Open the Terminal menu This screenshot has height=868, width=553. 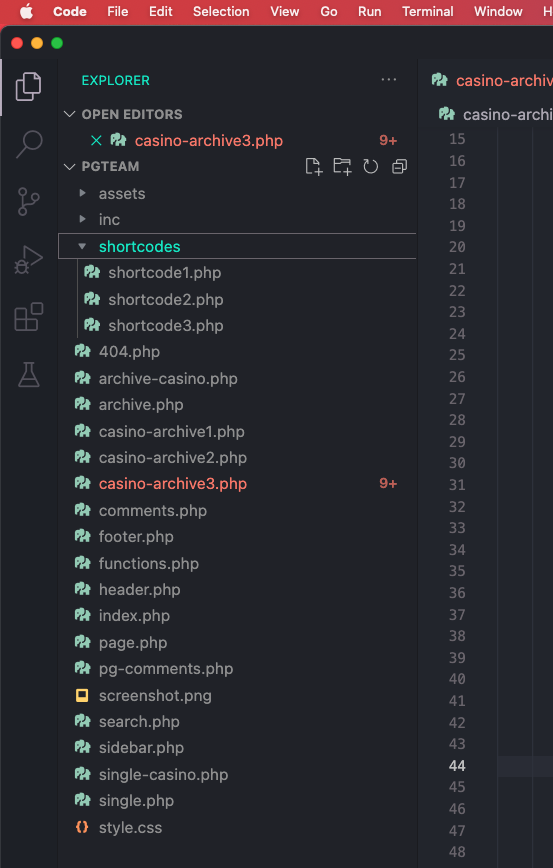pos(427,12)
